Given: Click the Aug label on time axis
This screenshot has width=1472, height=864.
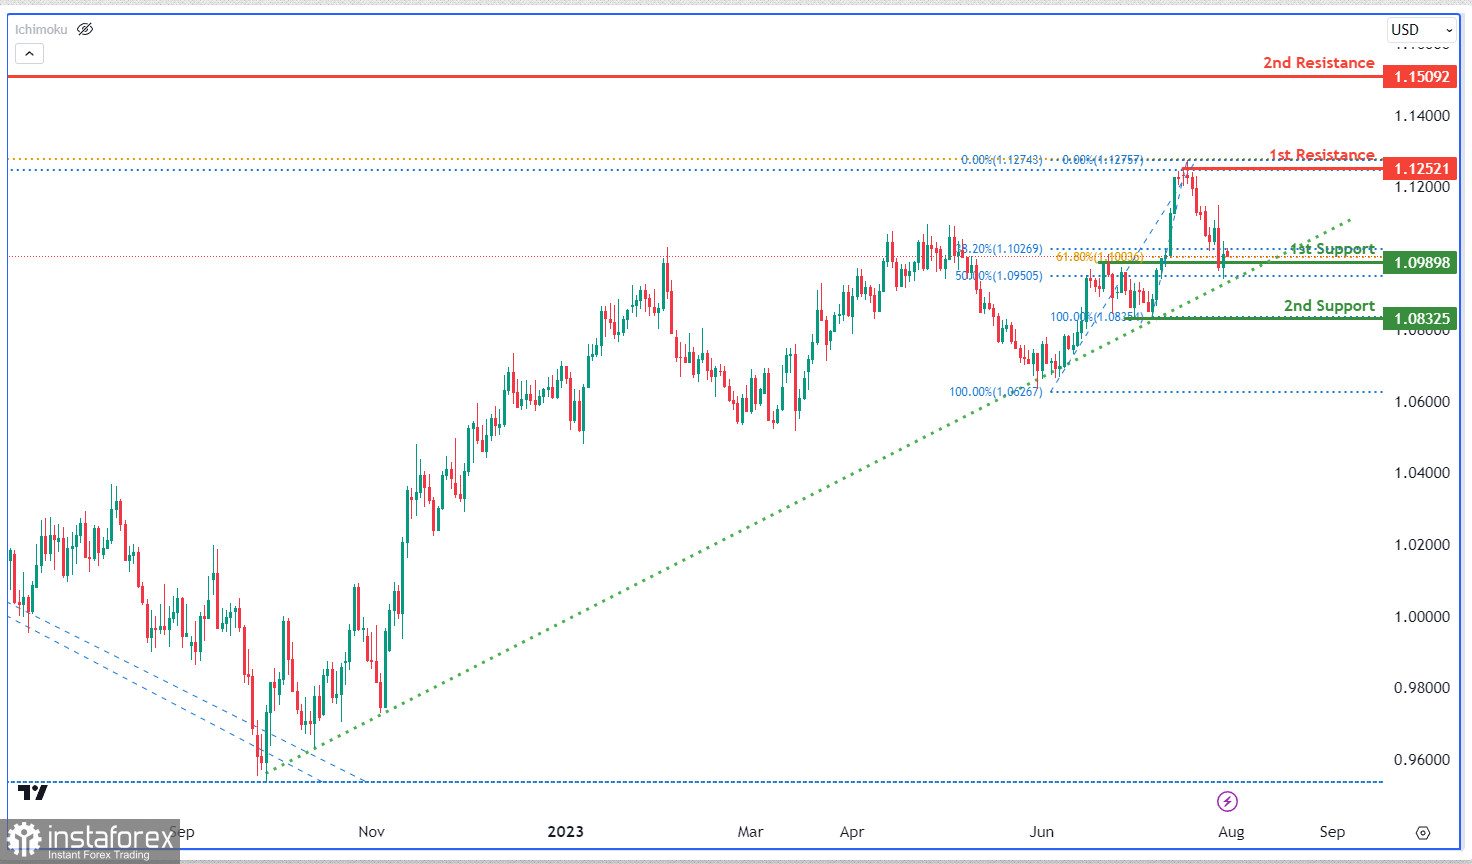Looking at the screenshot, I should pyautogui.click(x=1231, y=832).
